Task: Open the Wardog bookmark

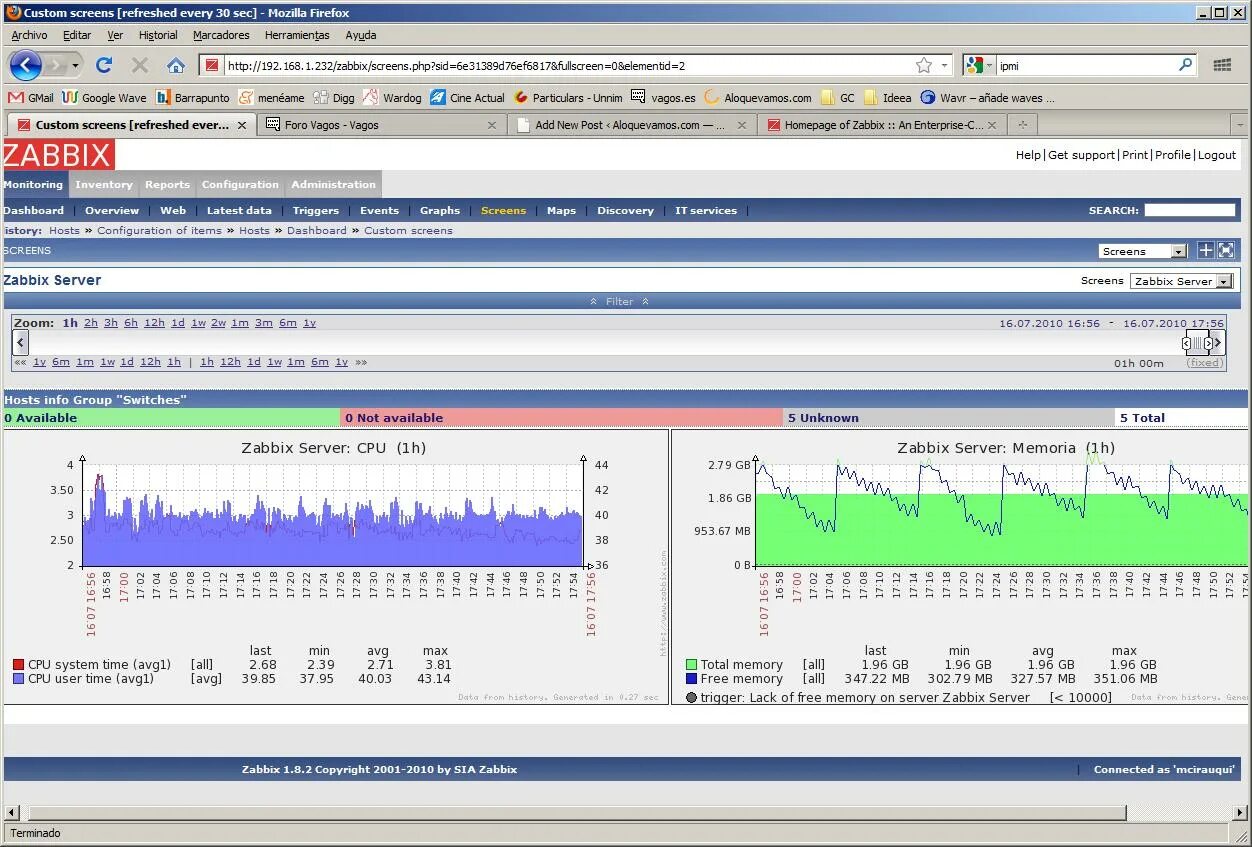Action: (x=392, y=98)
